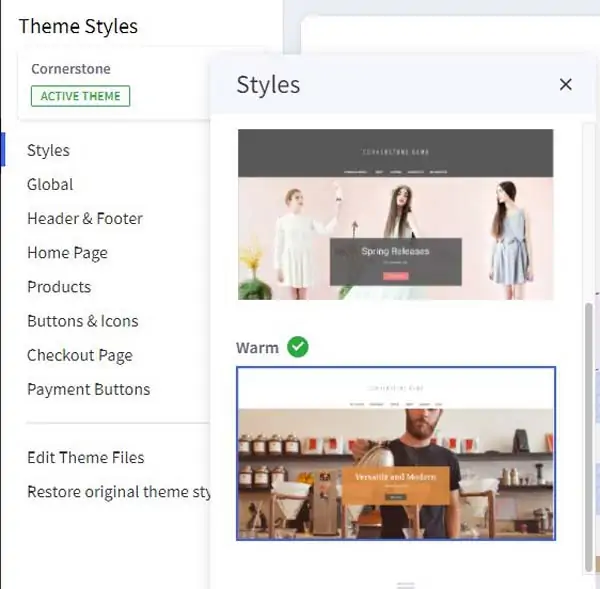The image size is (600, 589).
Task: Go to Header & Footer settings
Action: click(x=85, y=219)
